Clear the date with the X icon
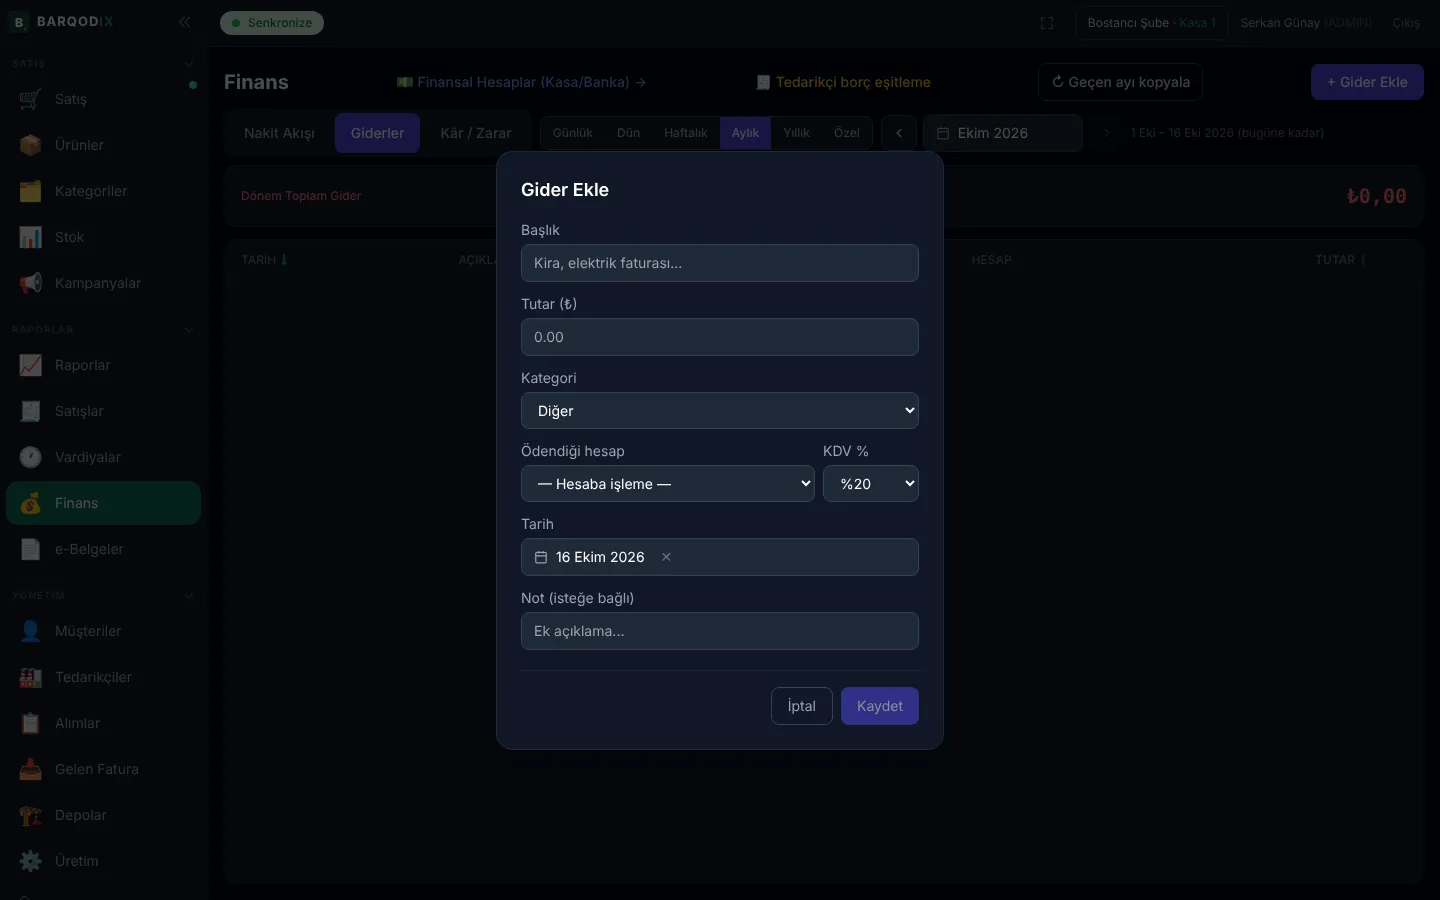This screenshot has width=1440, height=900. tap(666, 557)
